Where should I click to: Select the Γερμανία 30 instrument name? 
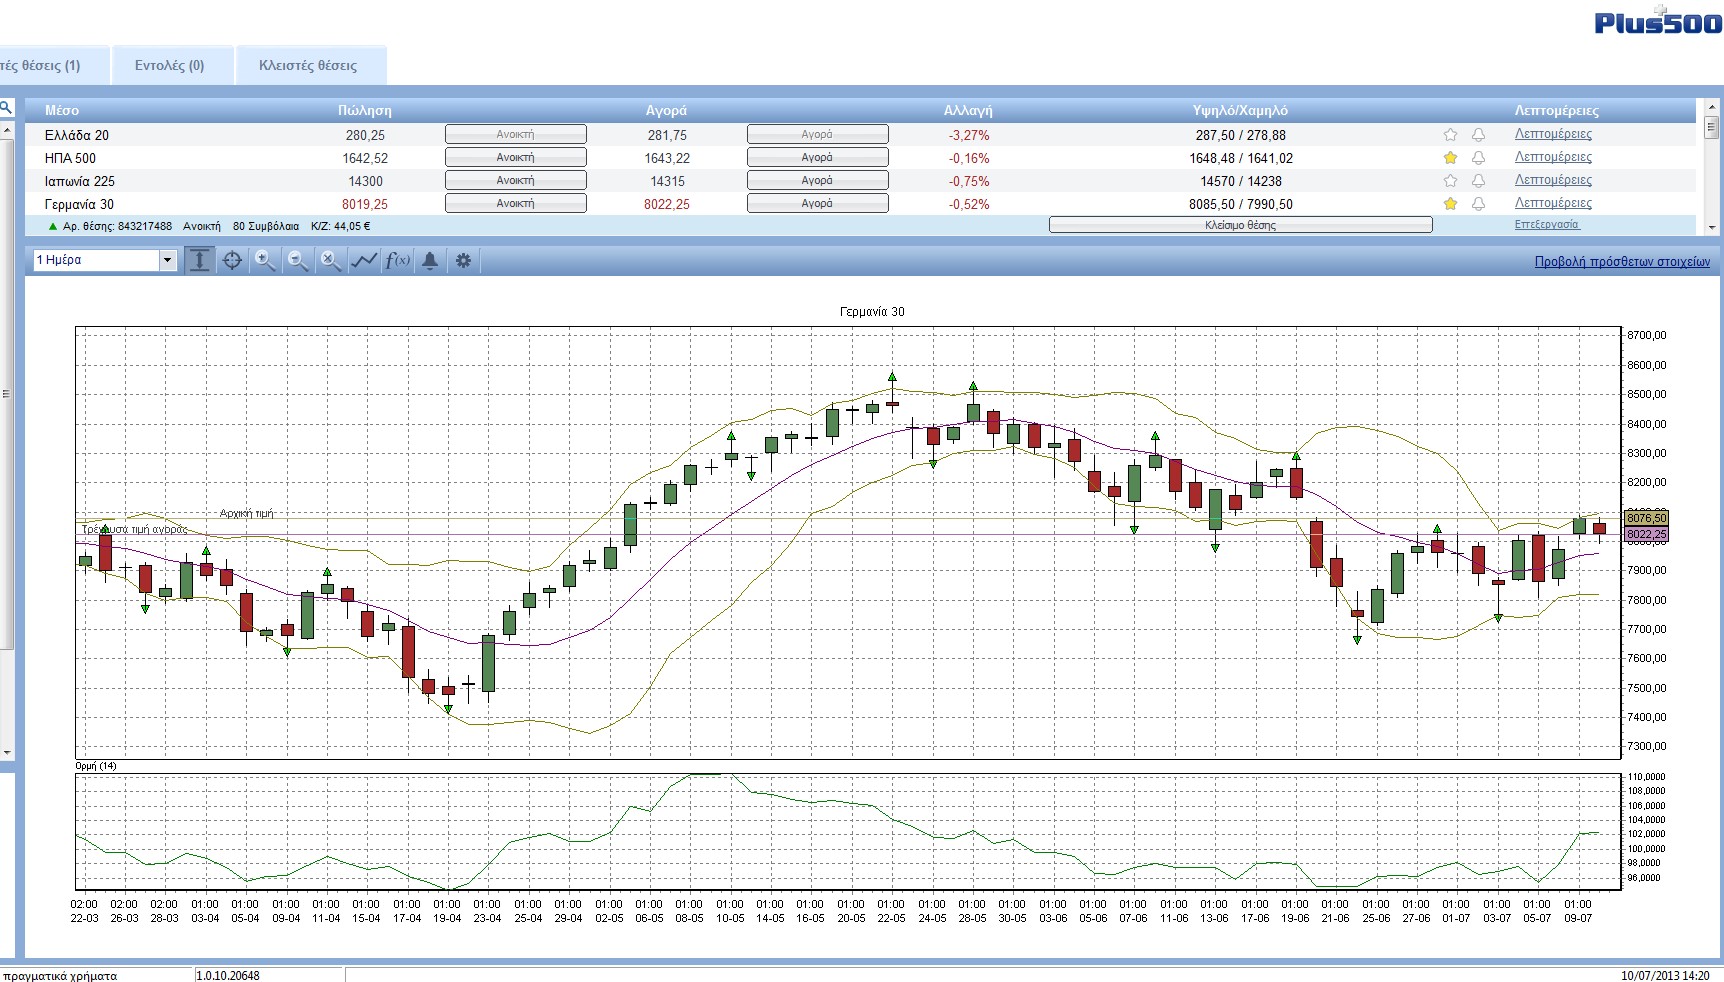point(79,204)
